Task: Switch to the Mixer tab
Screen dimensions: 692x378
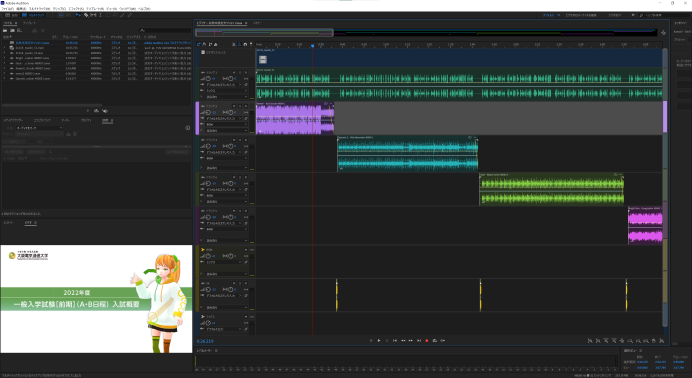Action: click(x=258, y=23)
